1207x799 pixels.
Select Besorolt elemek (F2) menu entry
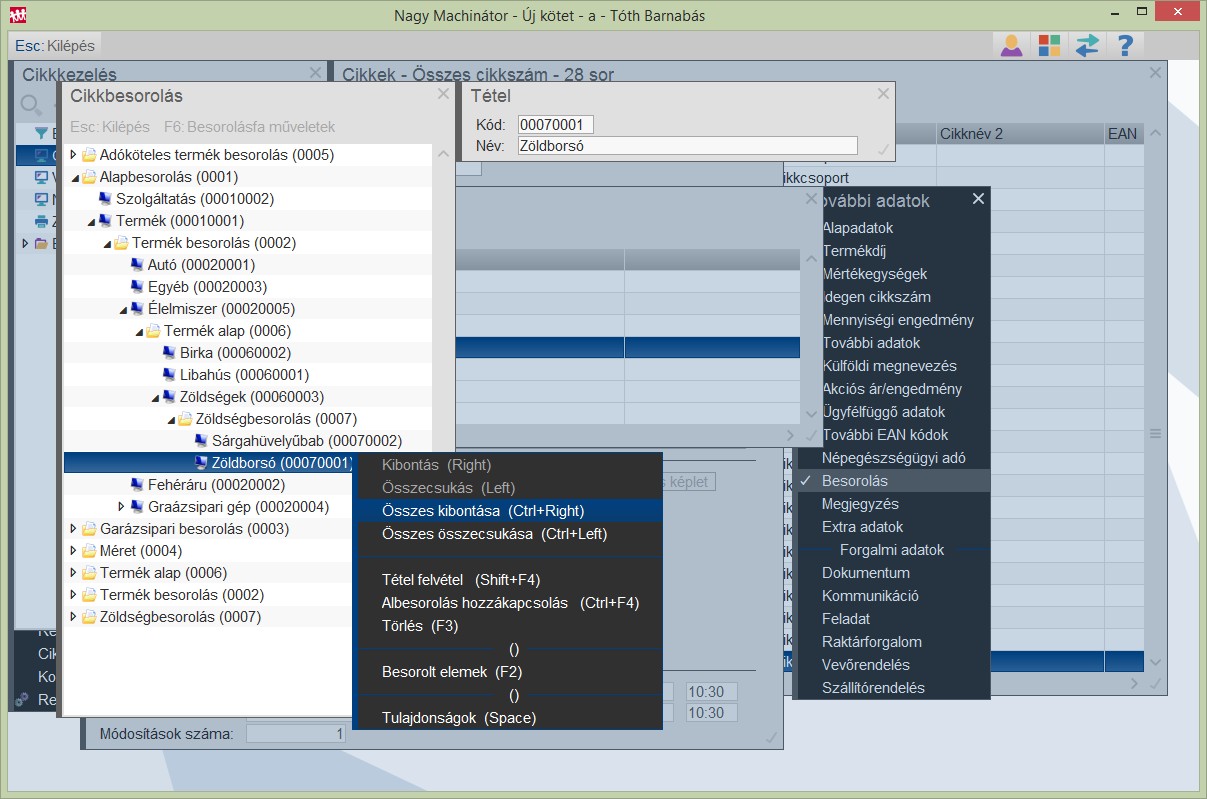451,672
